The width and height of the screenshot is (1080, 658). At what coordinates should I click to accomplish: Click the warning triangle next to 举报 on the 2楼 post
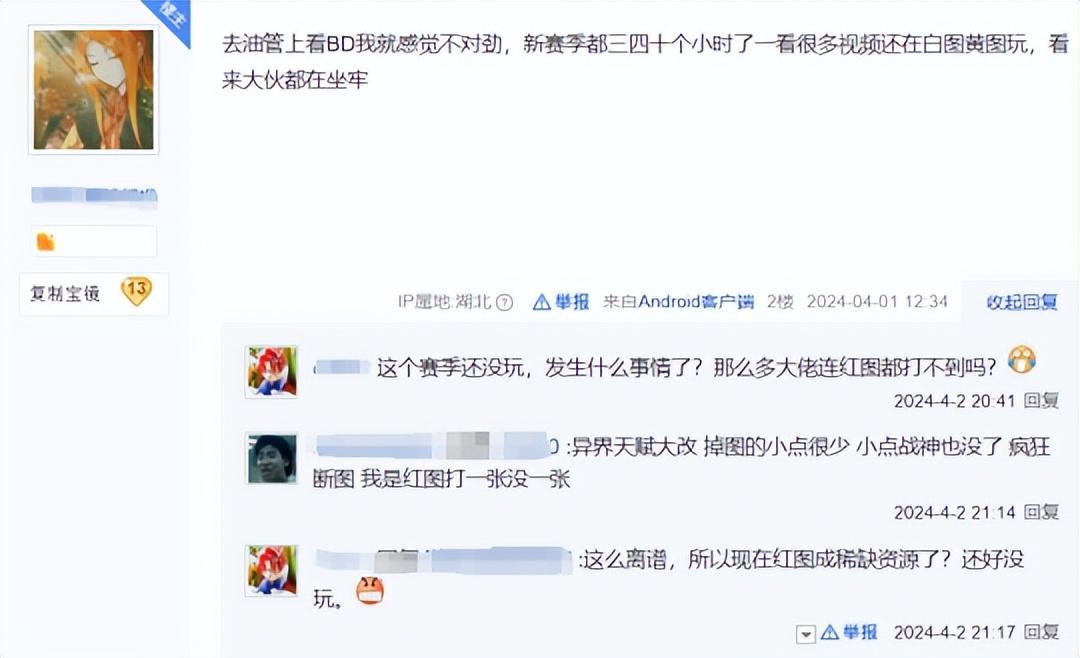pyautogui.click(x=542, y=301)
